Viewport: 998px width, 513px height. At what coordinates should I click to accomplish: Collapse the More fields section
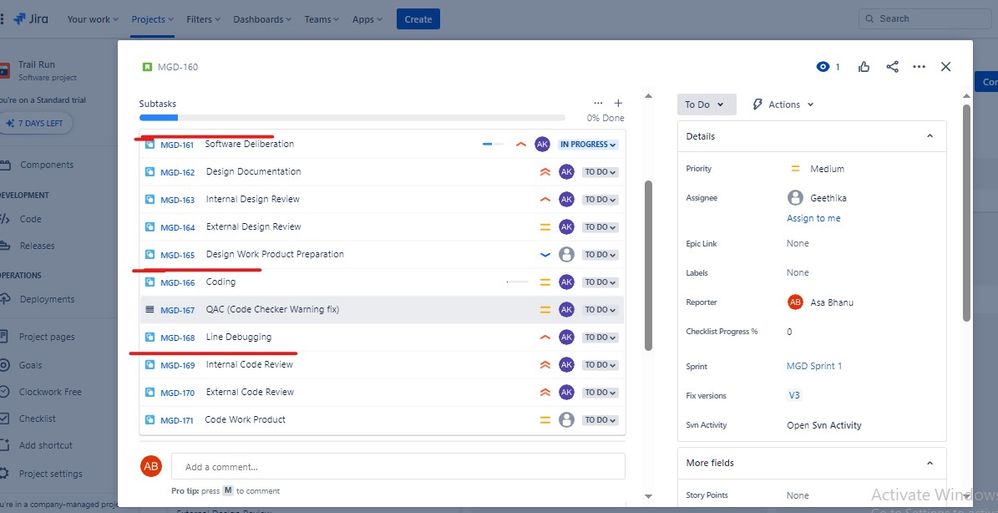pos(930,463)
